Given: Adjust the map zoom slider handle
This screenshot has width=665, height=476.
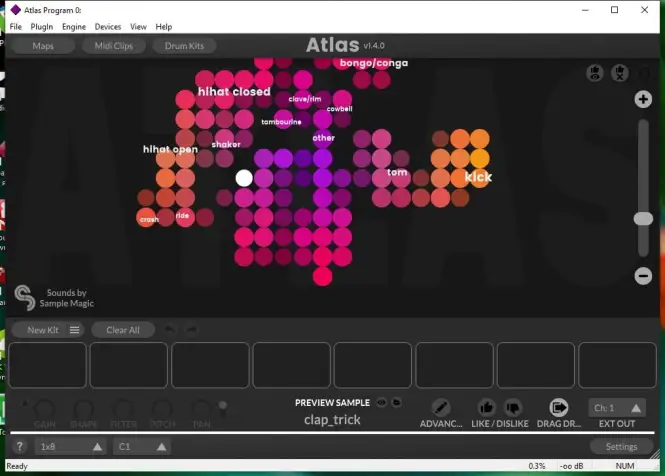Looking at the screenshot, I should point(643,218).
